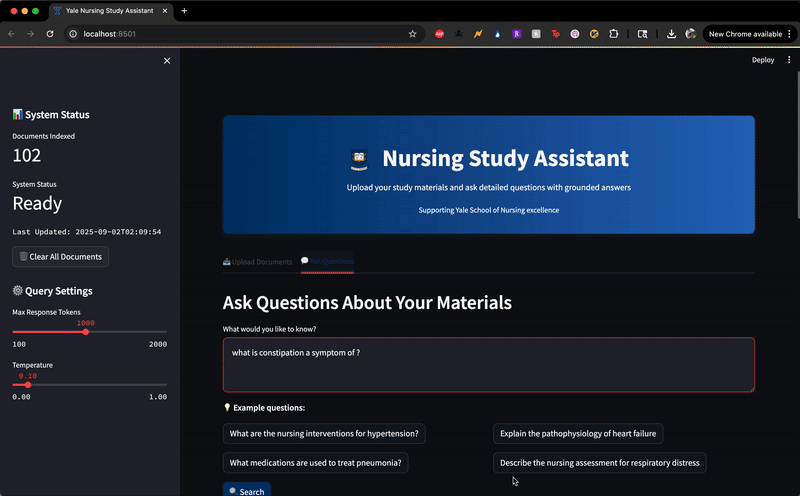Screen dimensions: 800x496
Task: Click the page vertical scrollbar
Action: click(797, 145)
